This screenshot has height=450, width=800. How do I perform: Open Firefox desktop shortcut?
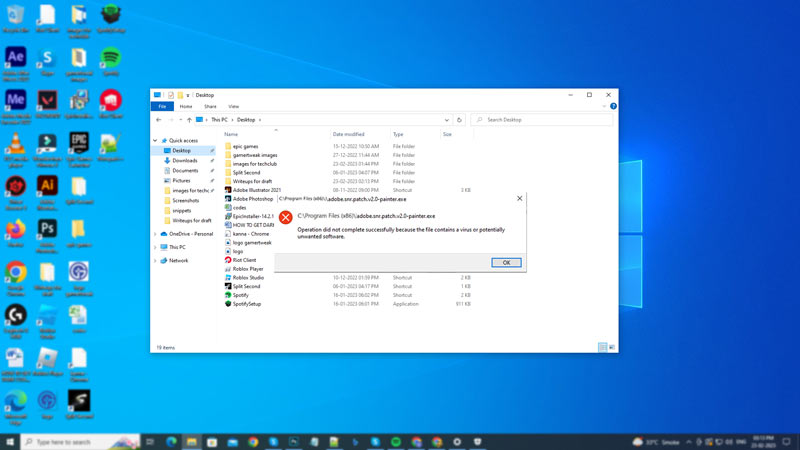15,234
